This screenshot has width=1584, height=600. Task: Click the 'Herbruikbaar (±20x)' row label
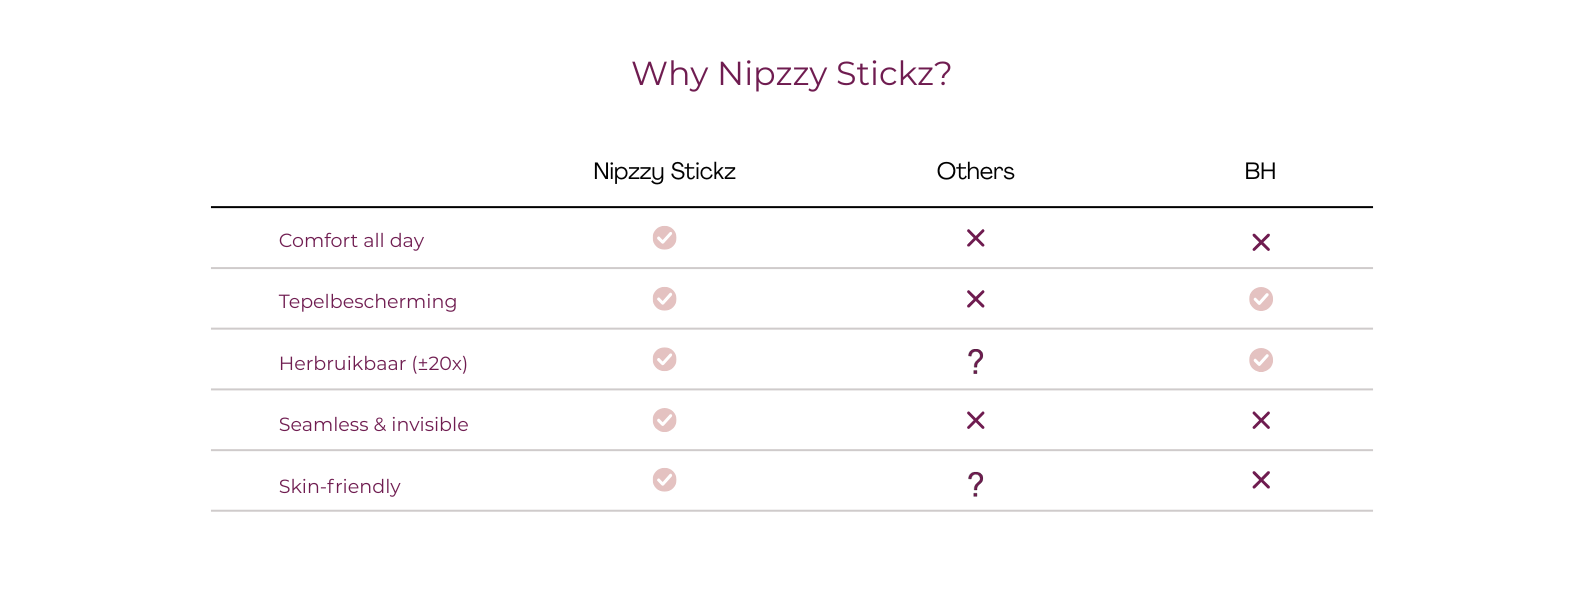373,364
